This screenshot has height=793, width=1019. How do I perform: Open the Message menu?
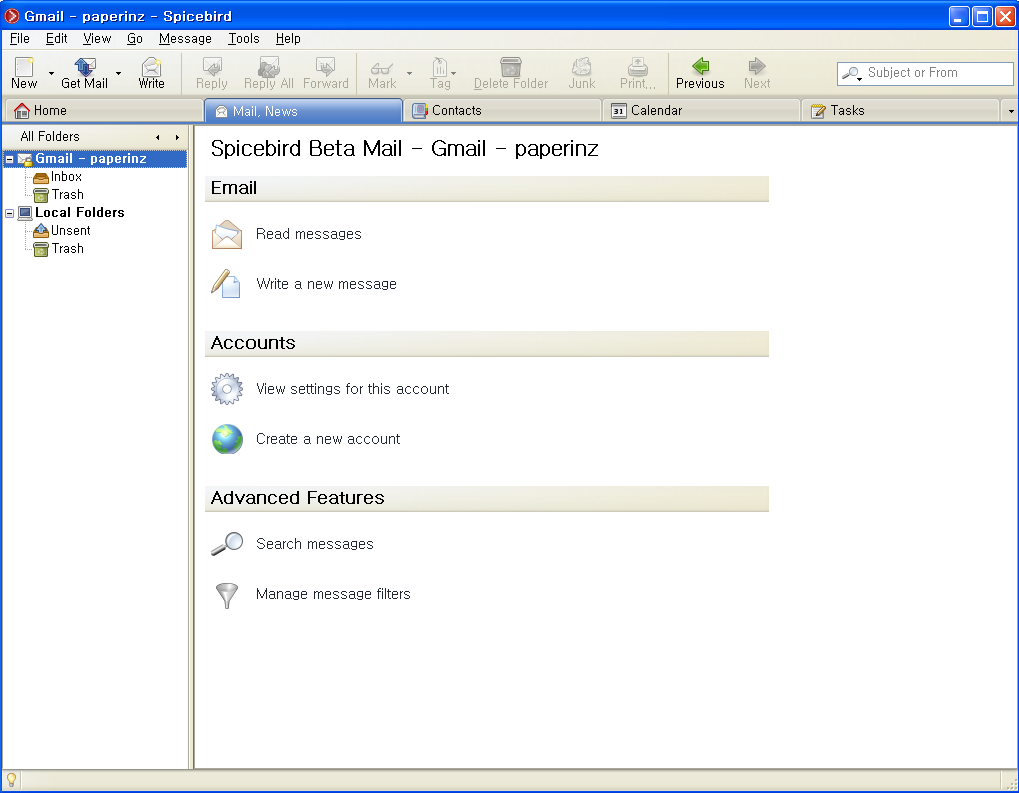coord(185,38)
